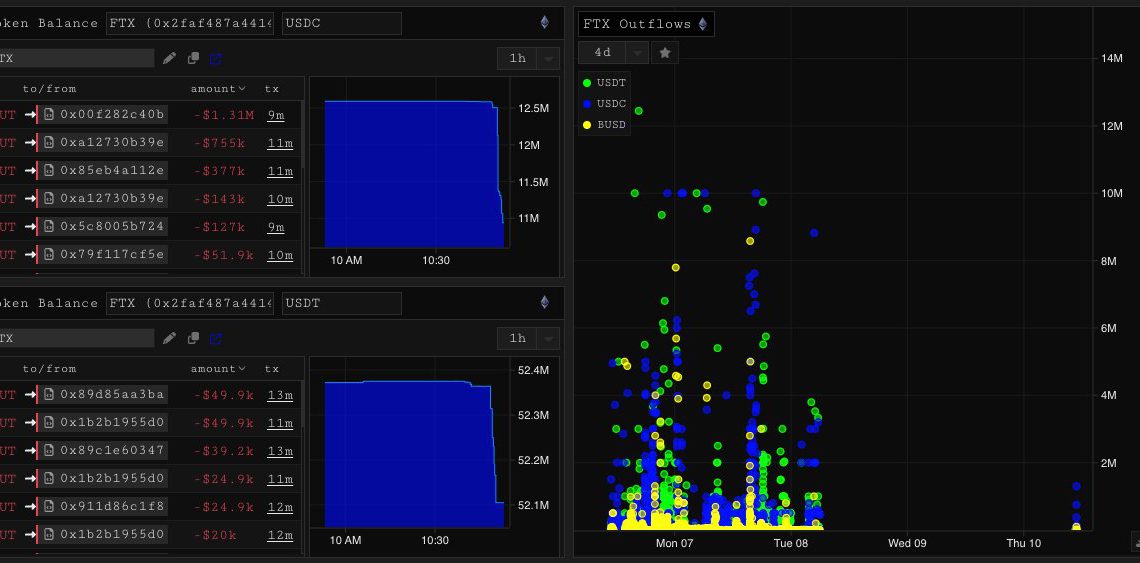
Task: Click Ethereum icon in USDC balance panel header
Action: (x=545, y=23)
